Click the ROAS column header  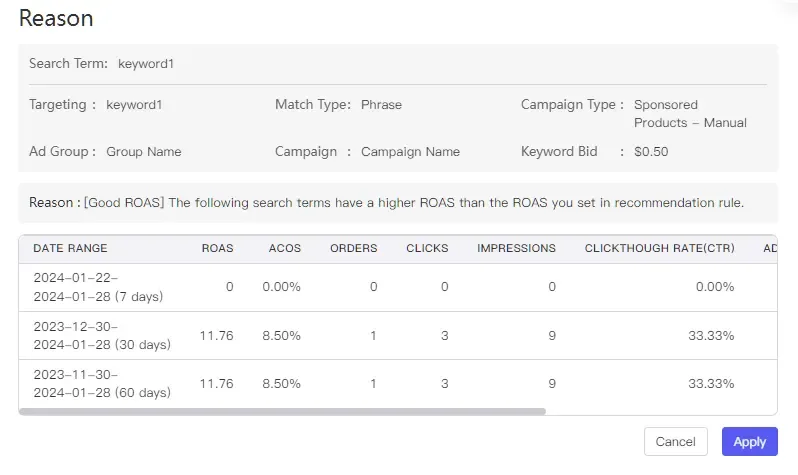(x=217, y=248)
